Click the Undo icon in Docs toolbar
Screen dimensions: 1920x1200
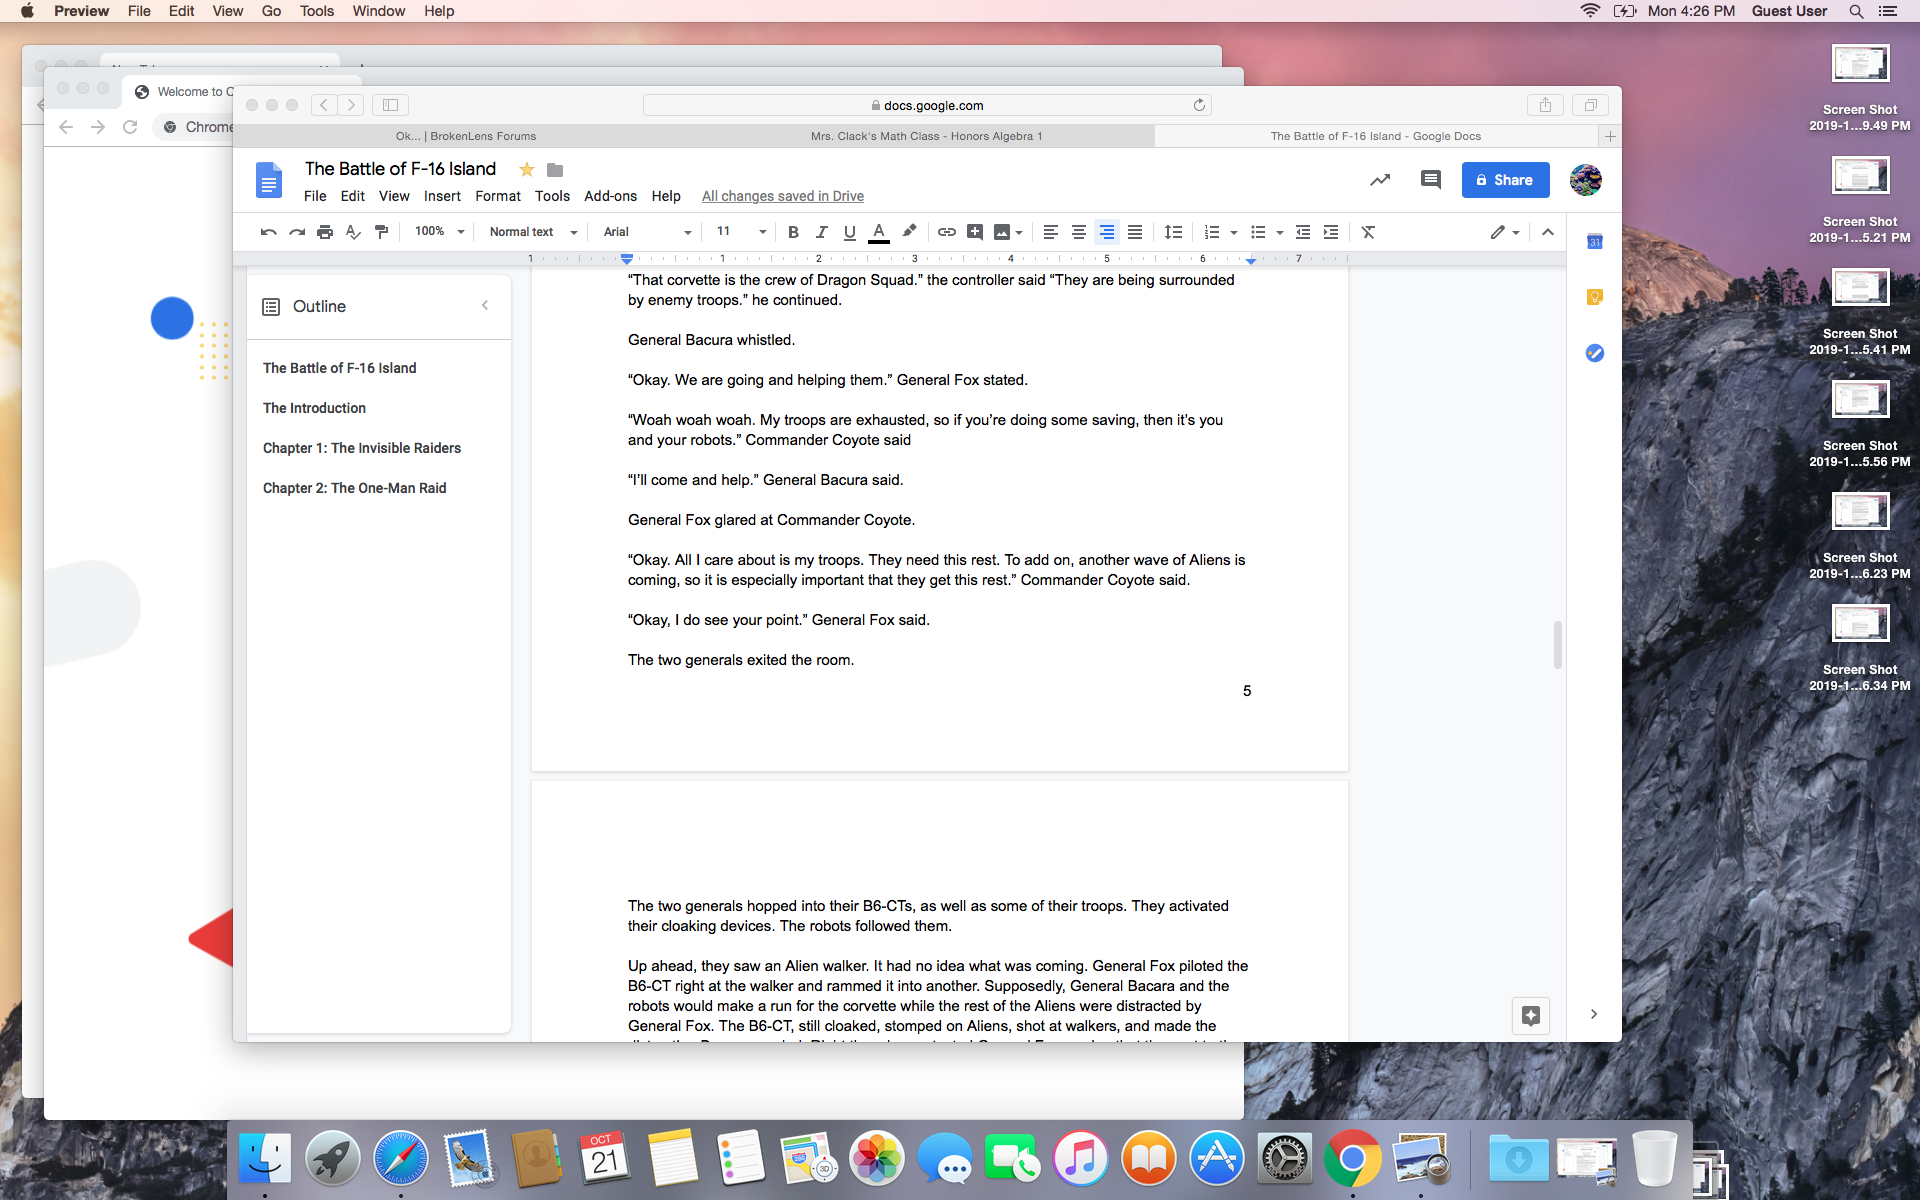(x=268, y=232)
